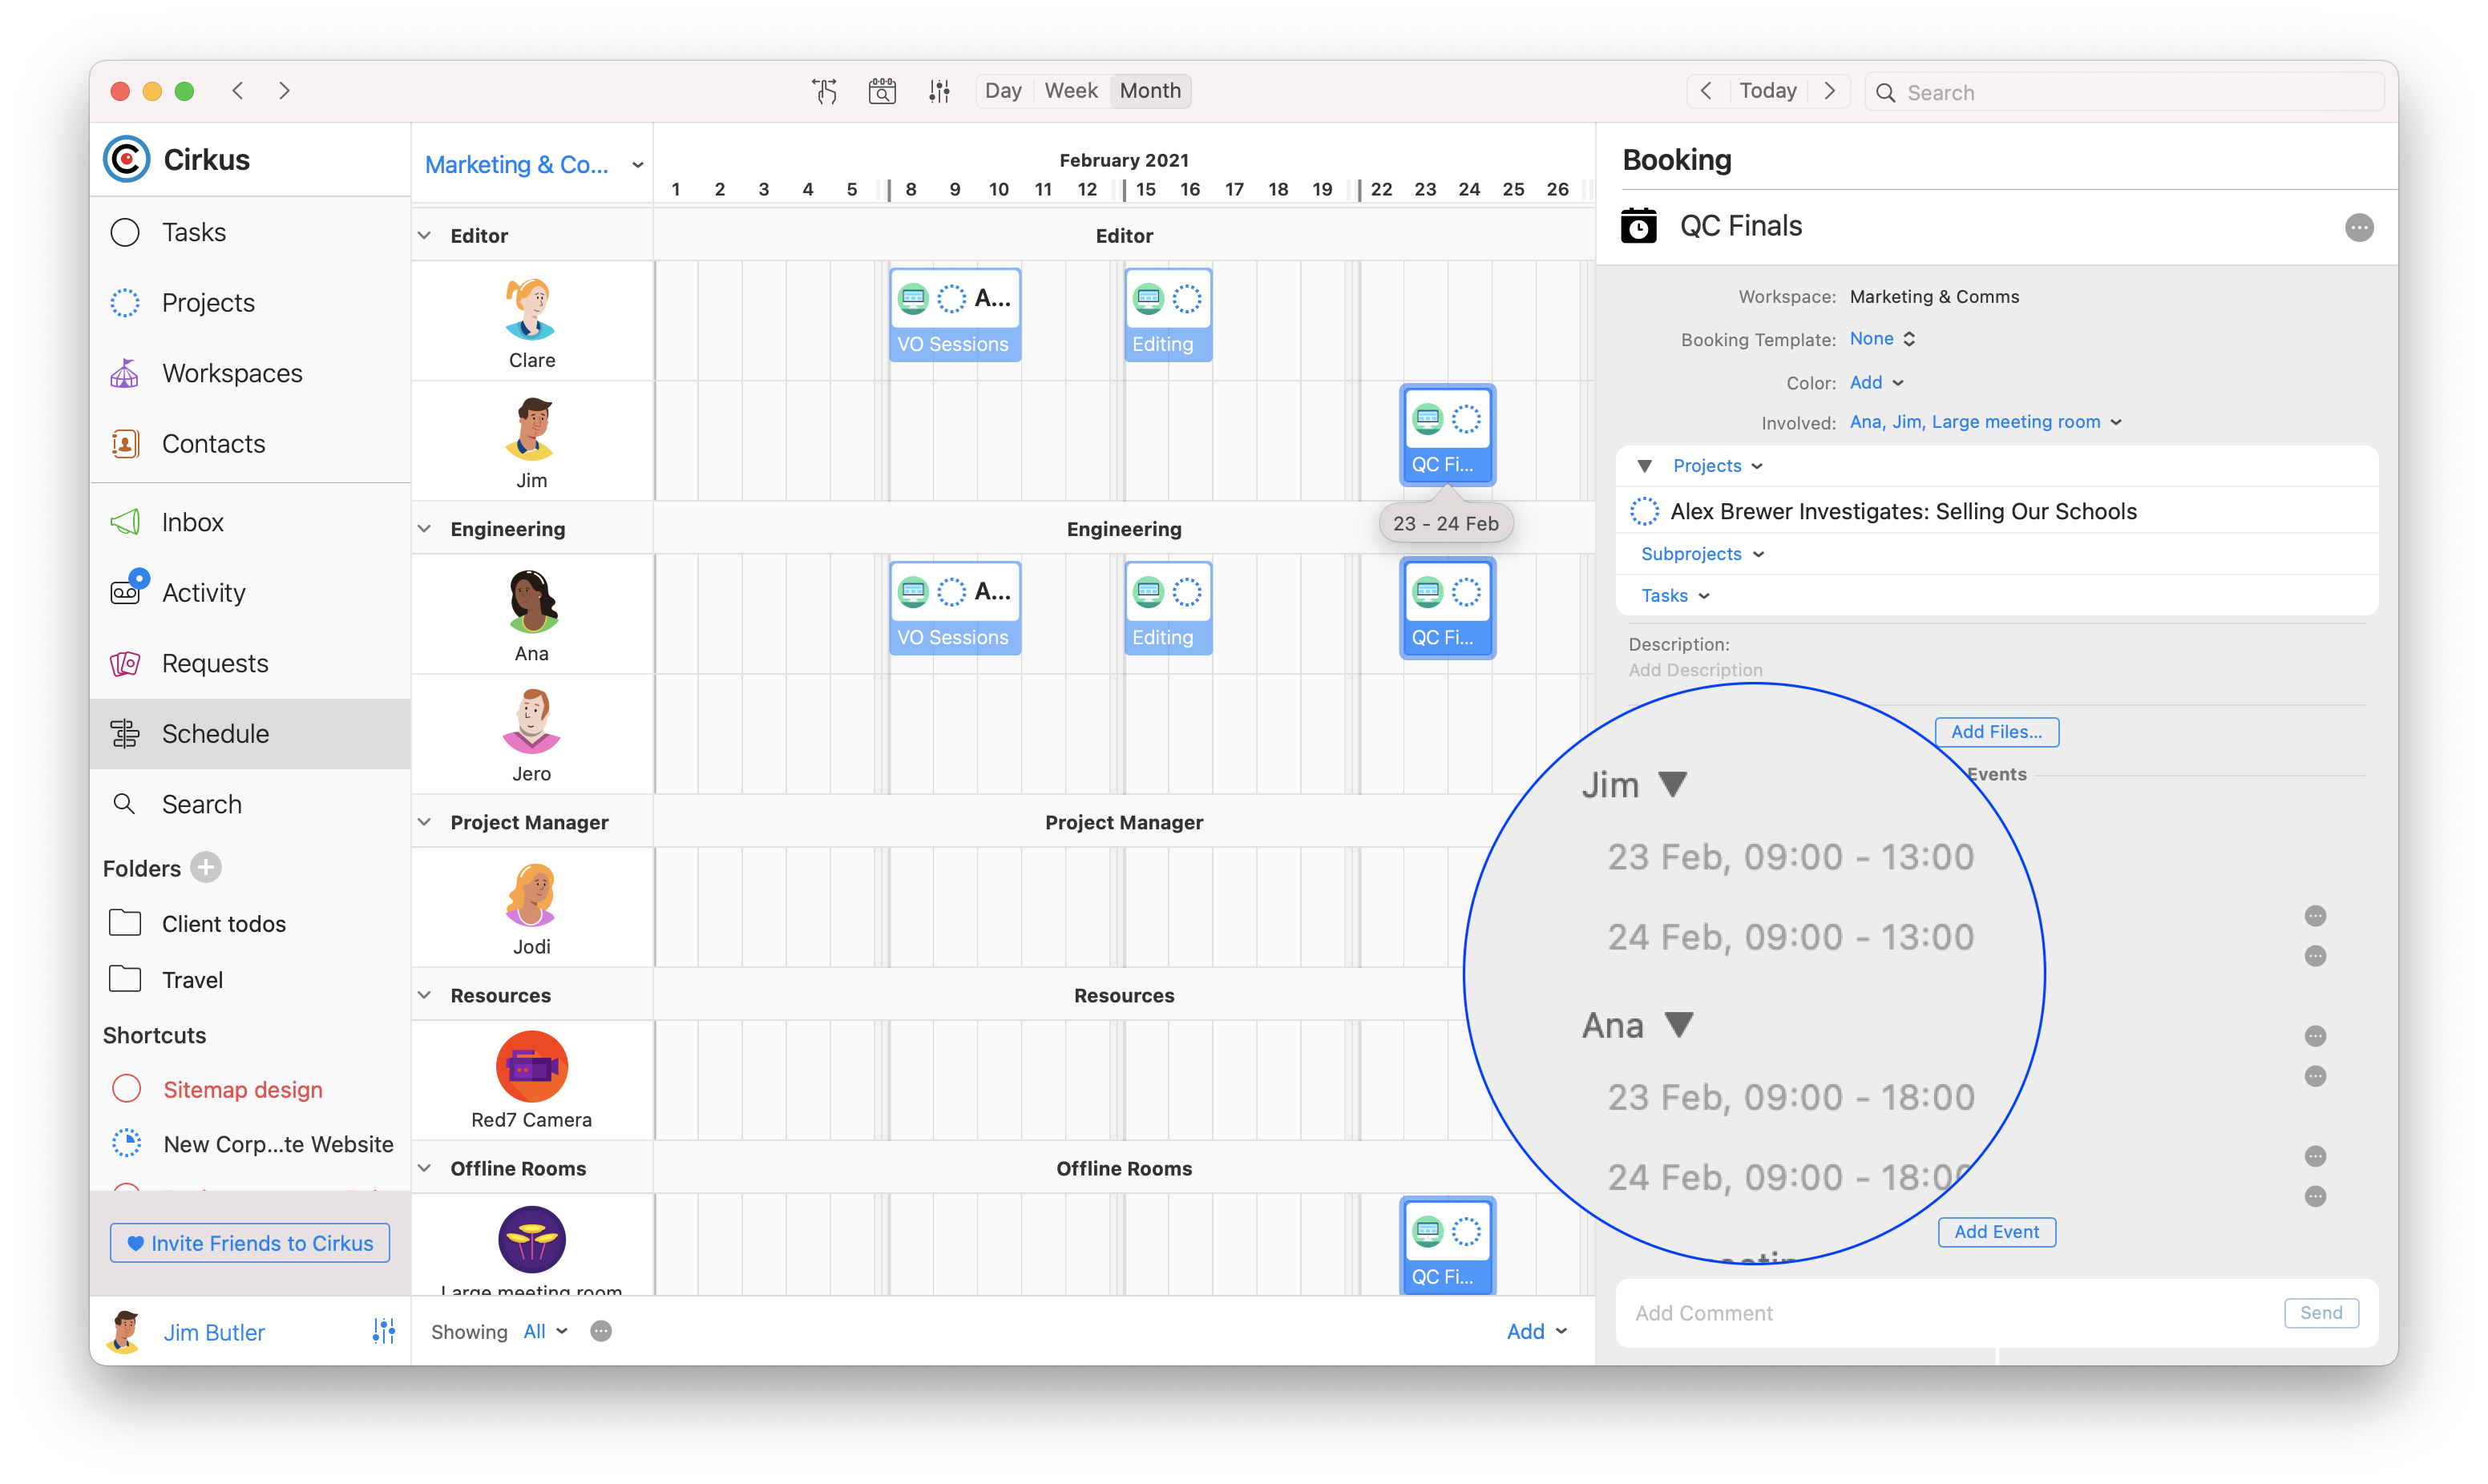Open the more options button beside Showing All

(x=601, y=1331)
